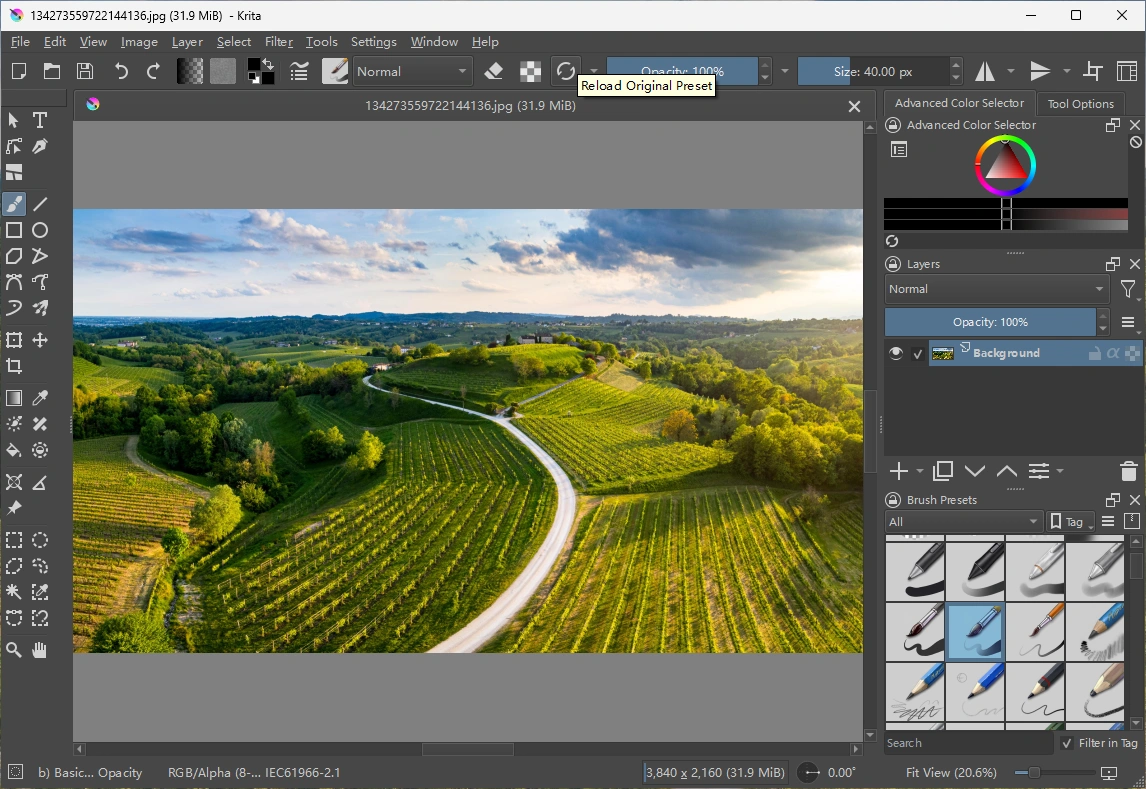Pick a color in the color triangle
The image size is (1146, 789).
pos(1005,164)
